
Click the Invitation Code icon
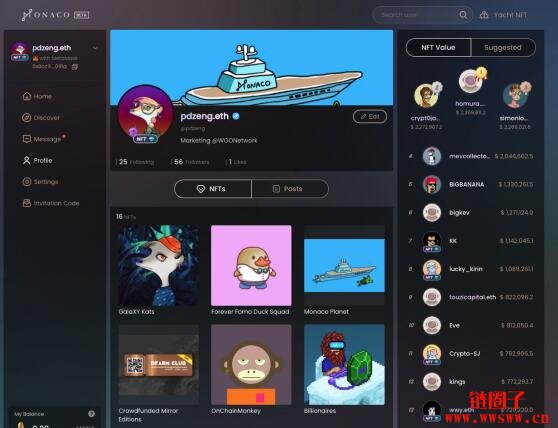[x=27, y=203]
